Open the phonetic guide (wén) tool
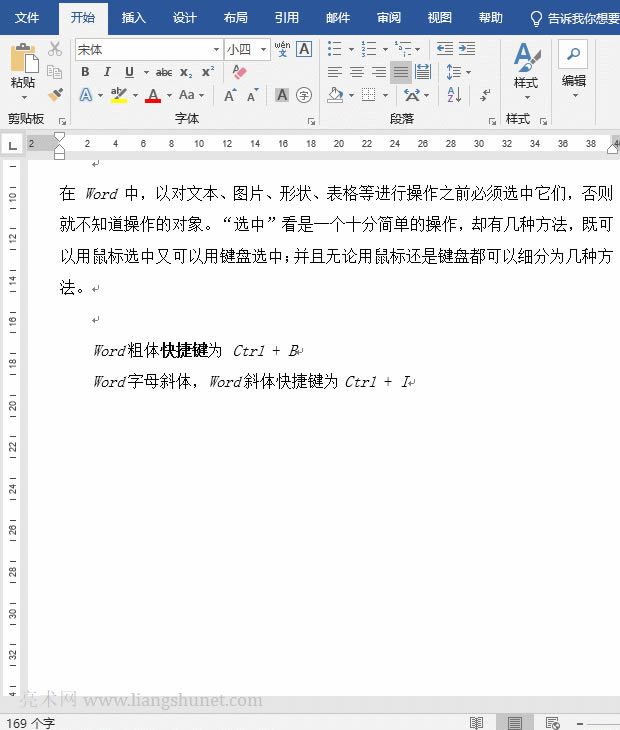 [x=282, y=48]
